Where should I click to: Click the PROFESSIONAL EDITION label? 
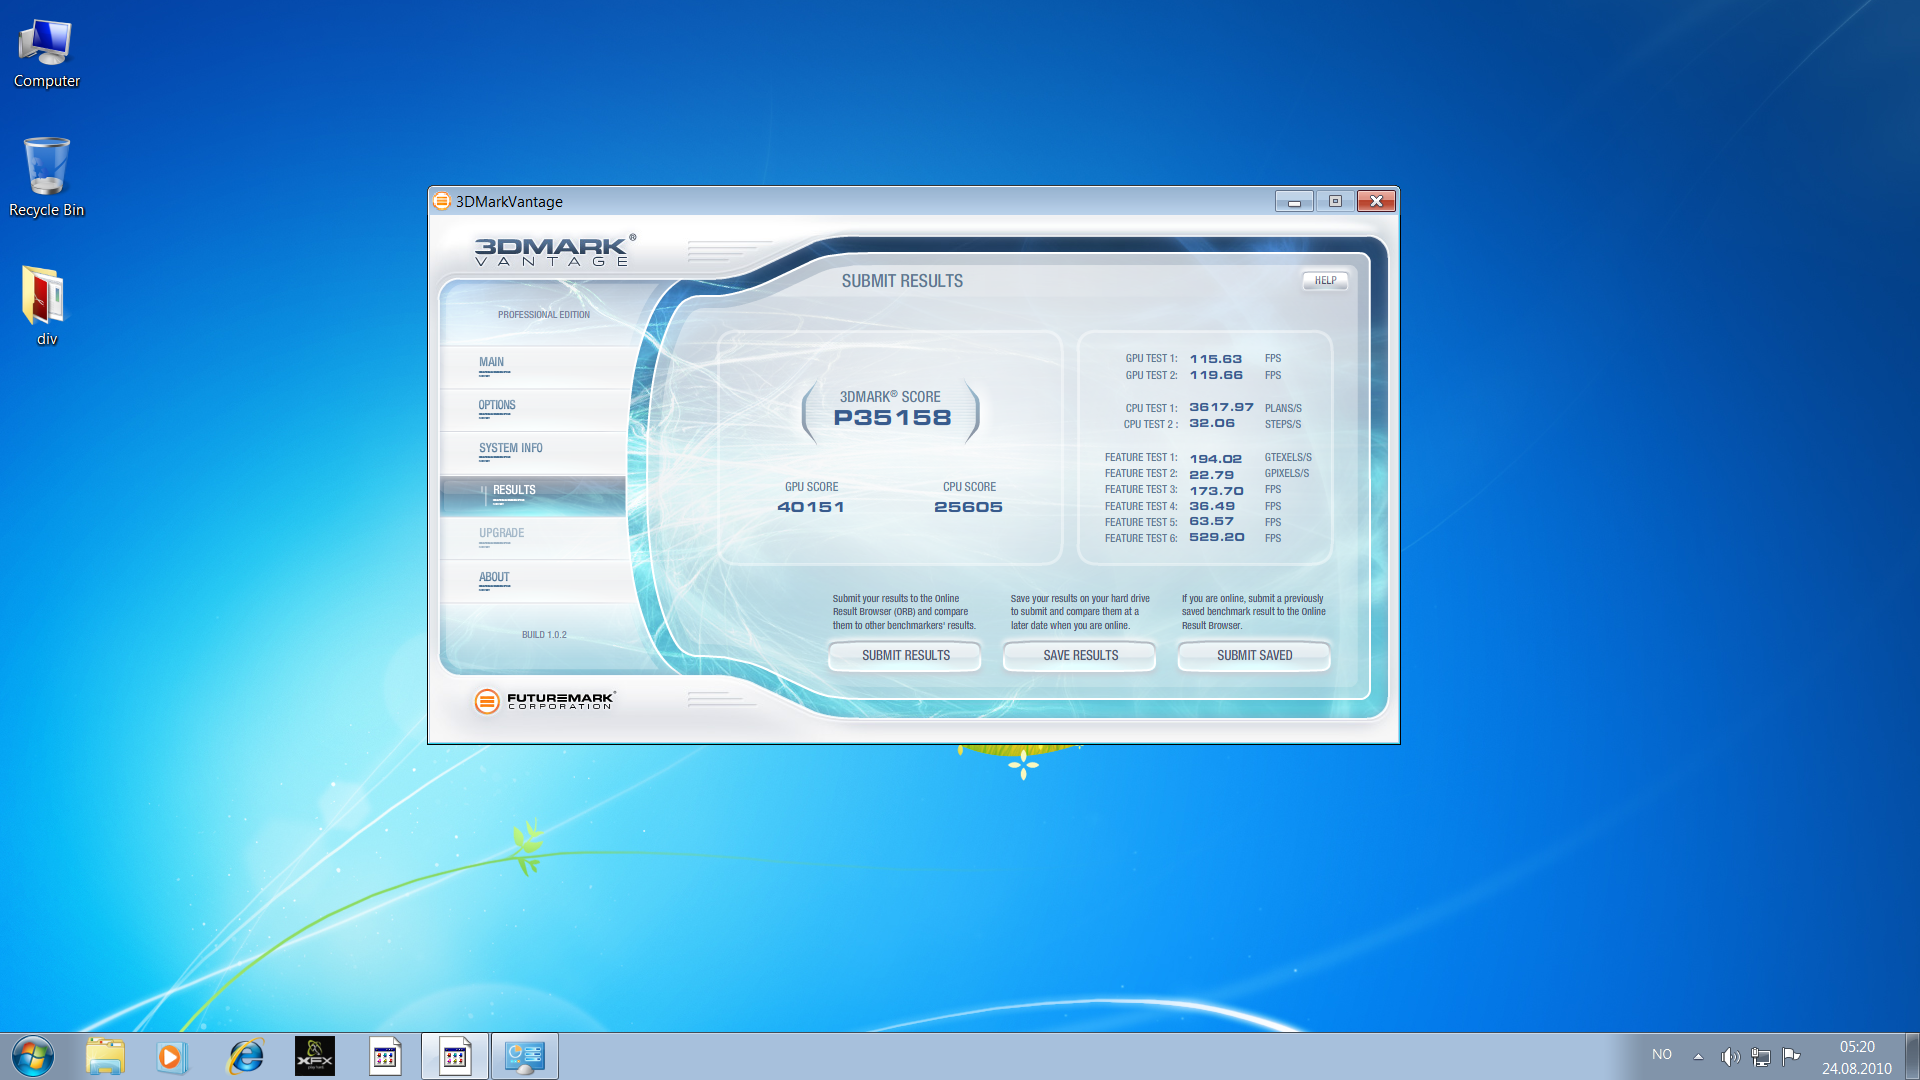[x=544, y=315]
